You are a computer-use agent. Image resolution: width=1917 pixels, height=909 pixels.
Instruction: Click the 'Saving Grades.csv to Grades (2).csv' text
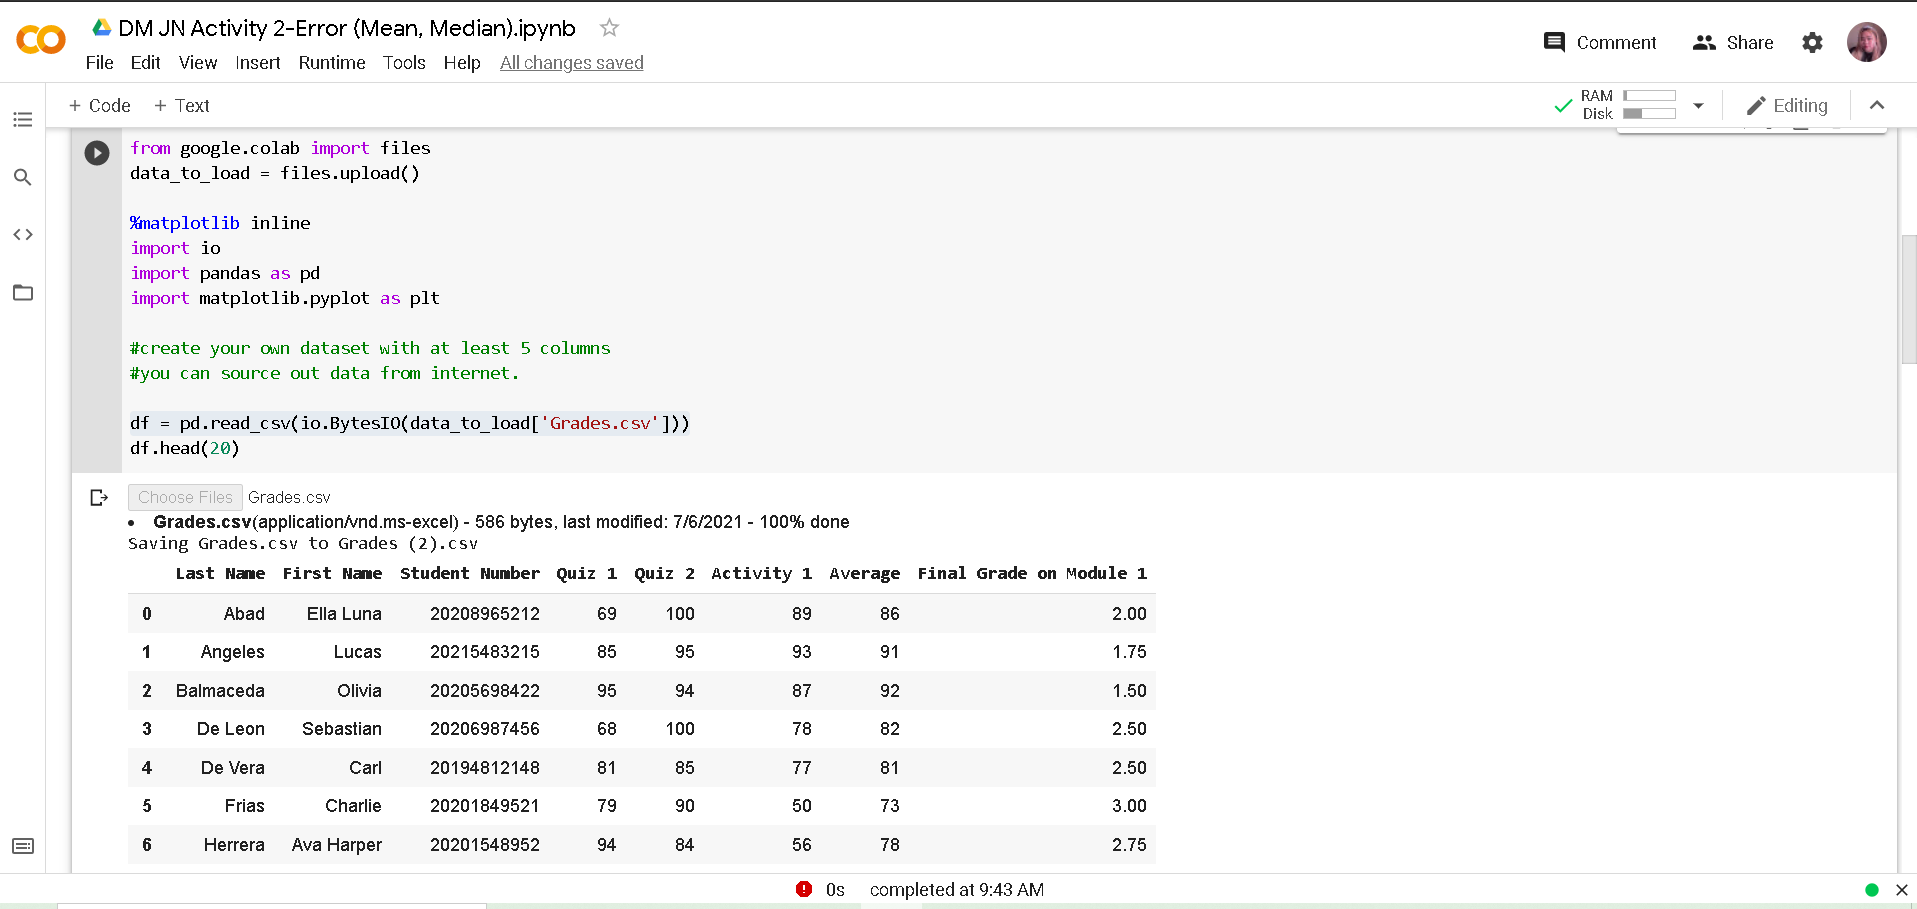click(303, 543)
